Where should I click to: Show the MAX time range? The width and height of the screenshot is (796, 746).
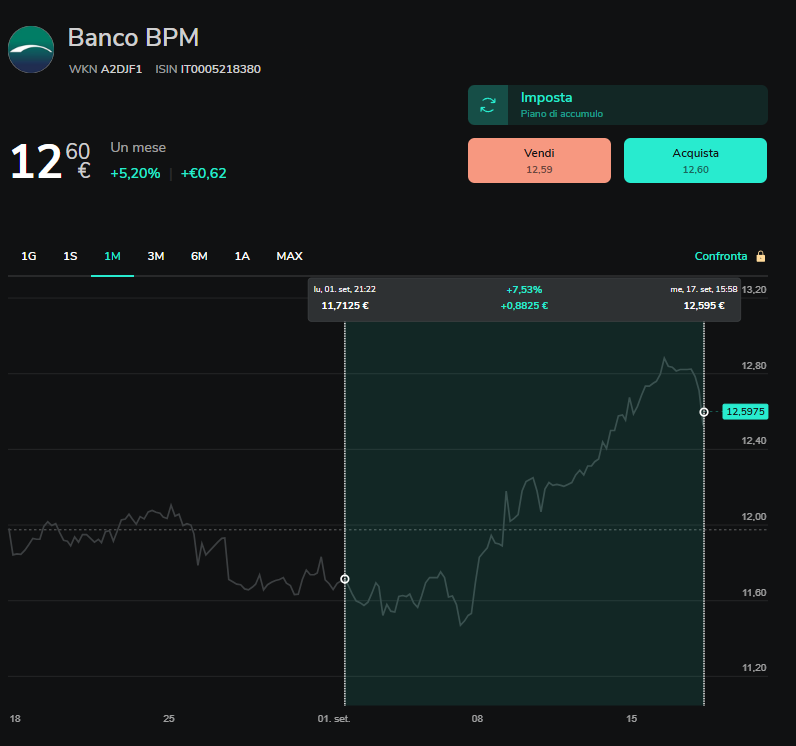289,256
